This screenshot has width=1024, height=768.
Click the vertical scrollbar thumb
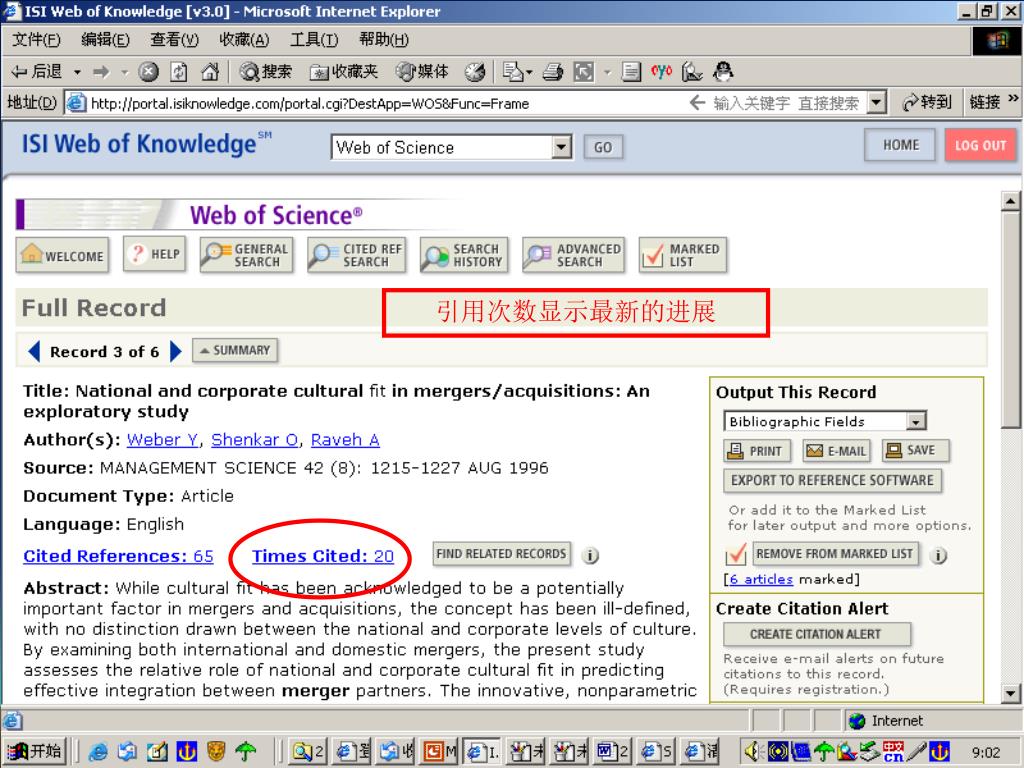click(1010, 320)
